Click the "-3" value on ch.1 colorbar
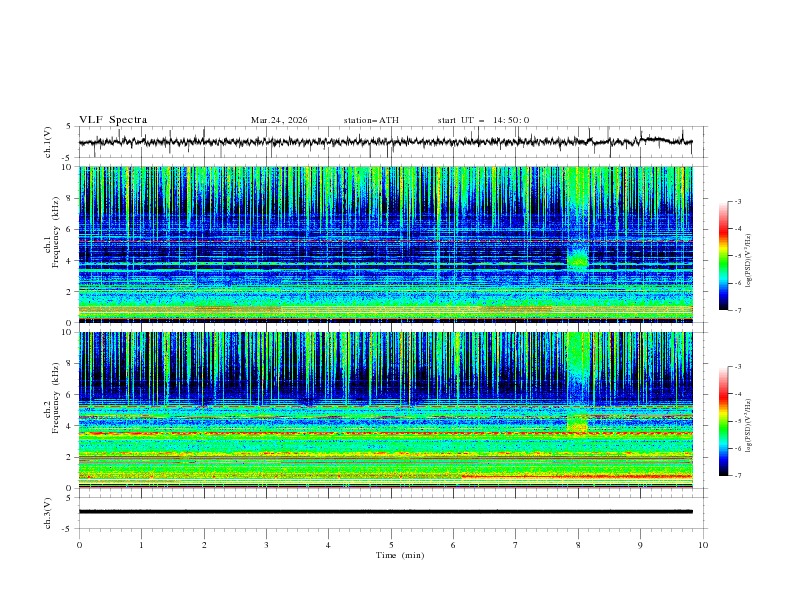 737,201
